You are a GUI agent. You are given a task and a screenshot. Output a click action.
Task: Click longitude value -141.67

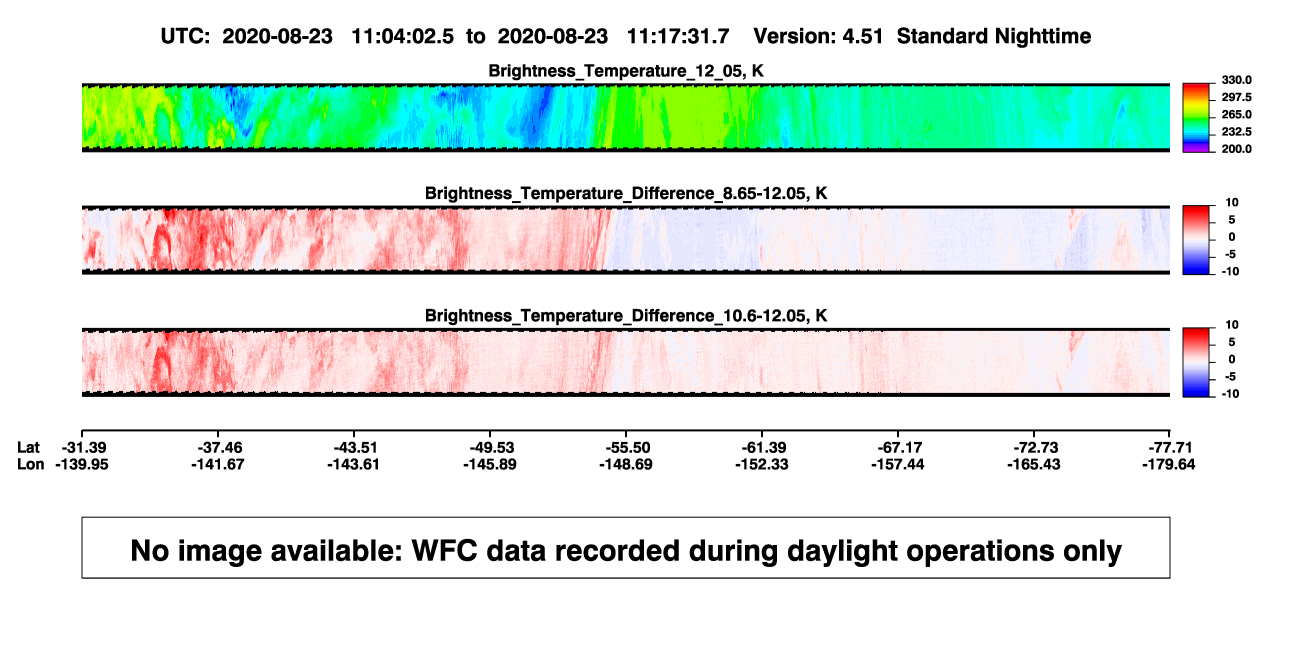coord(218,464)
